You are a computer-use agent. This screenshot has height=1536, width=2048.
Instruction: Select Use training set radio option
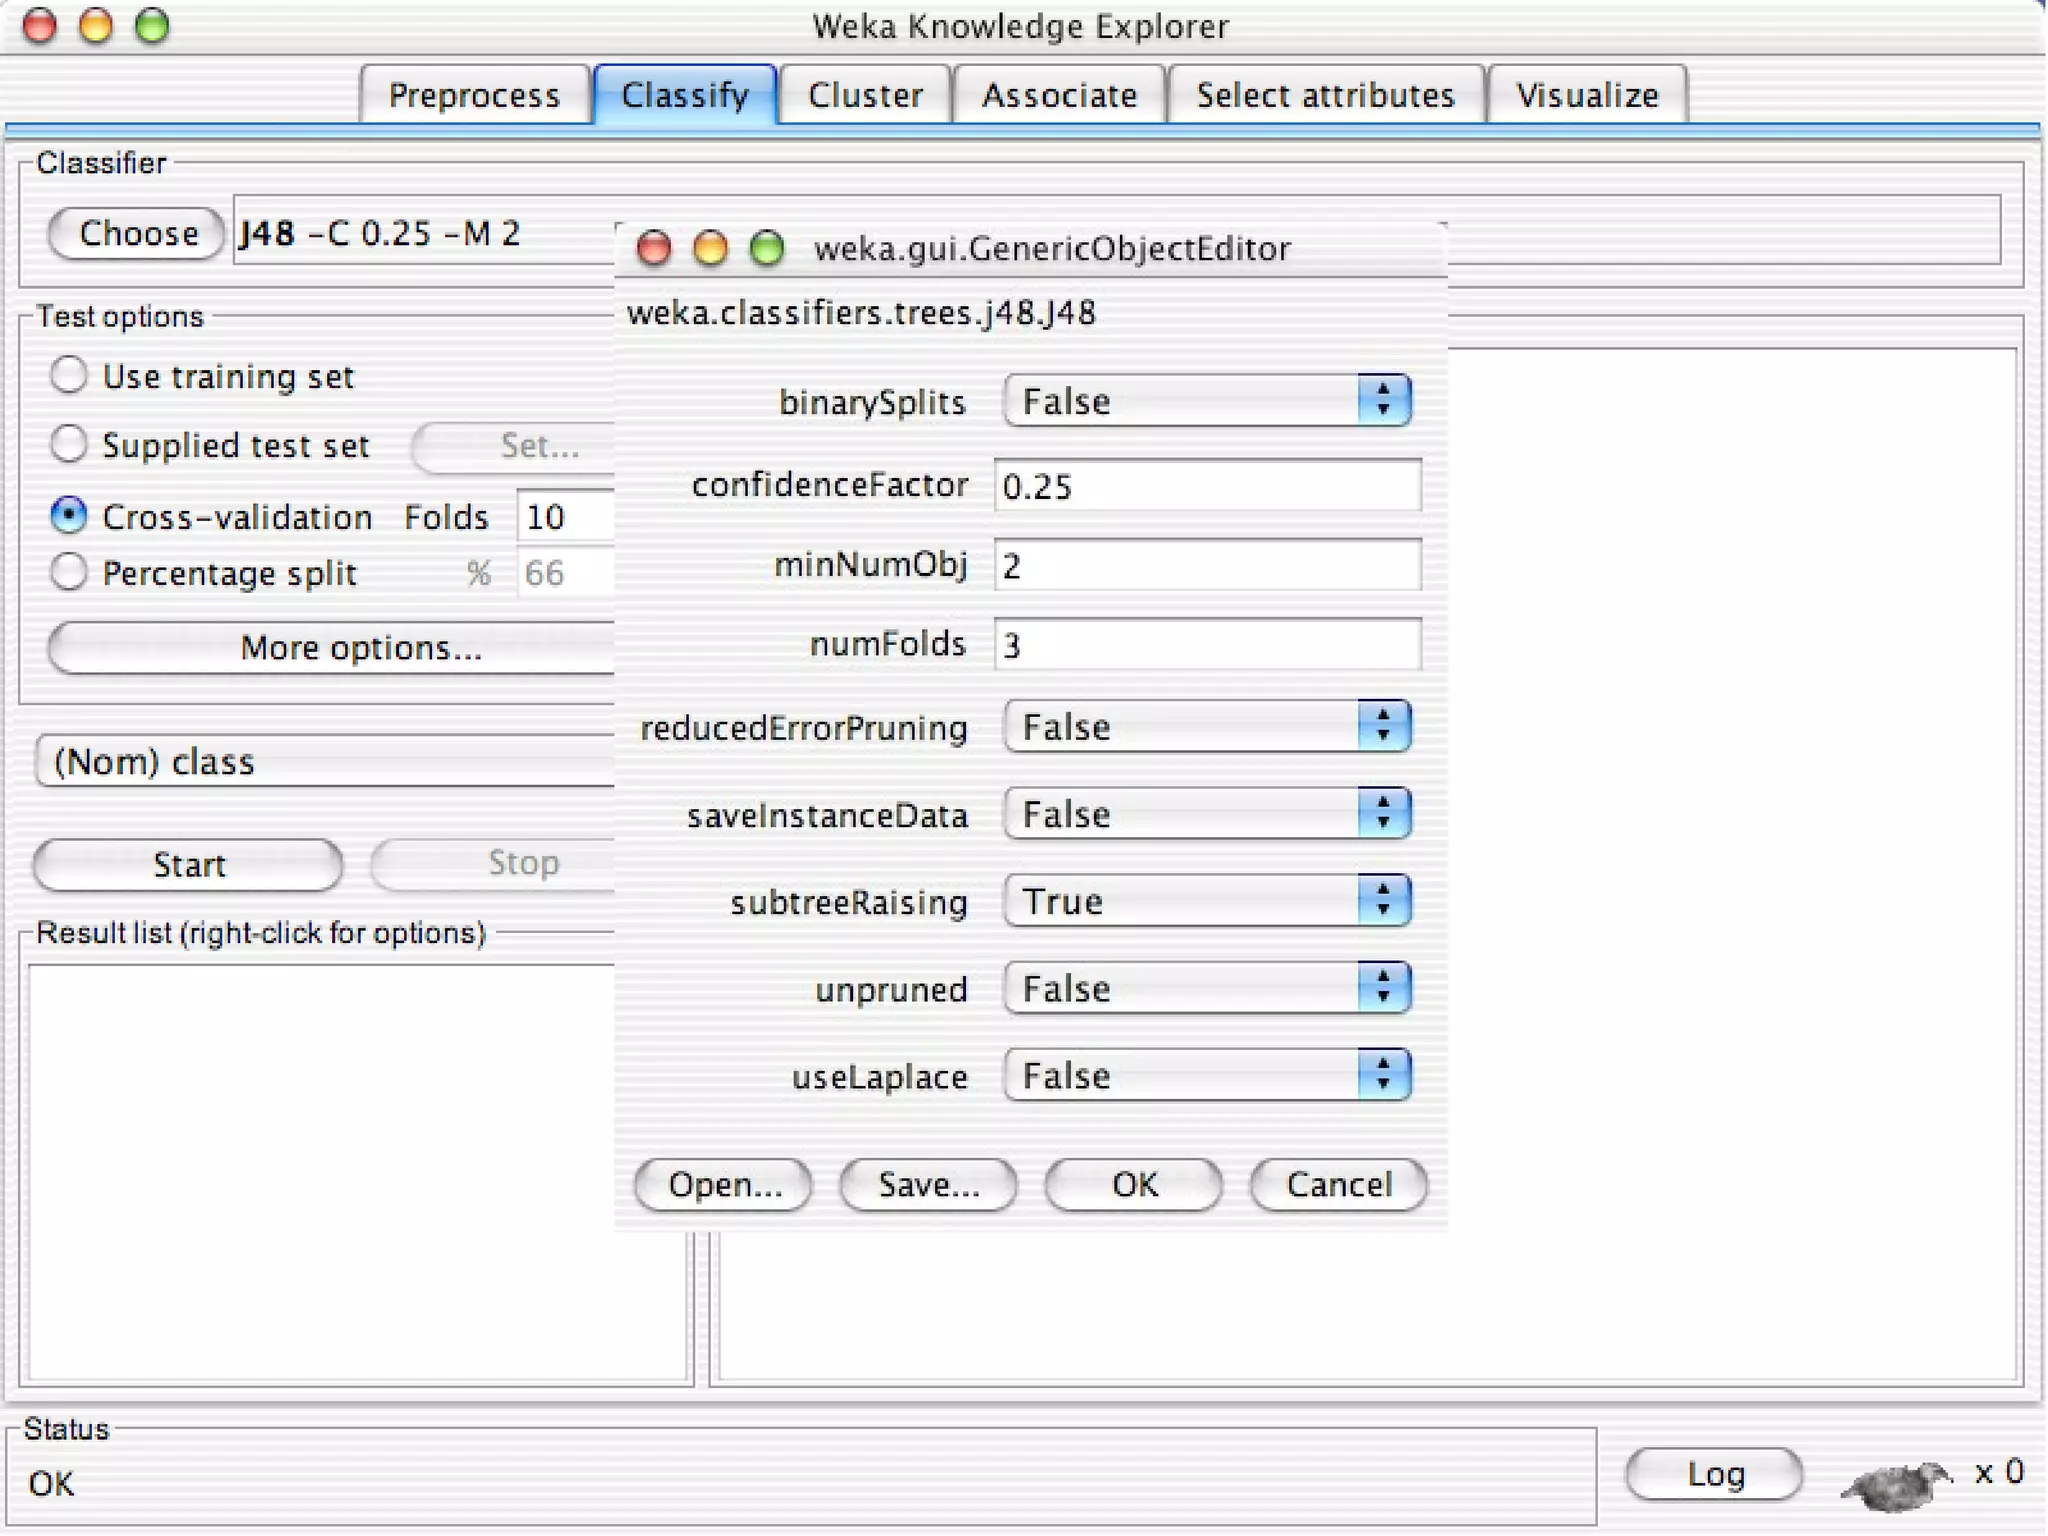pos(69,376)
